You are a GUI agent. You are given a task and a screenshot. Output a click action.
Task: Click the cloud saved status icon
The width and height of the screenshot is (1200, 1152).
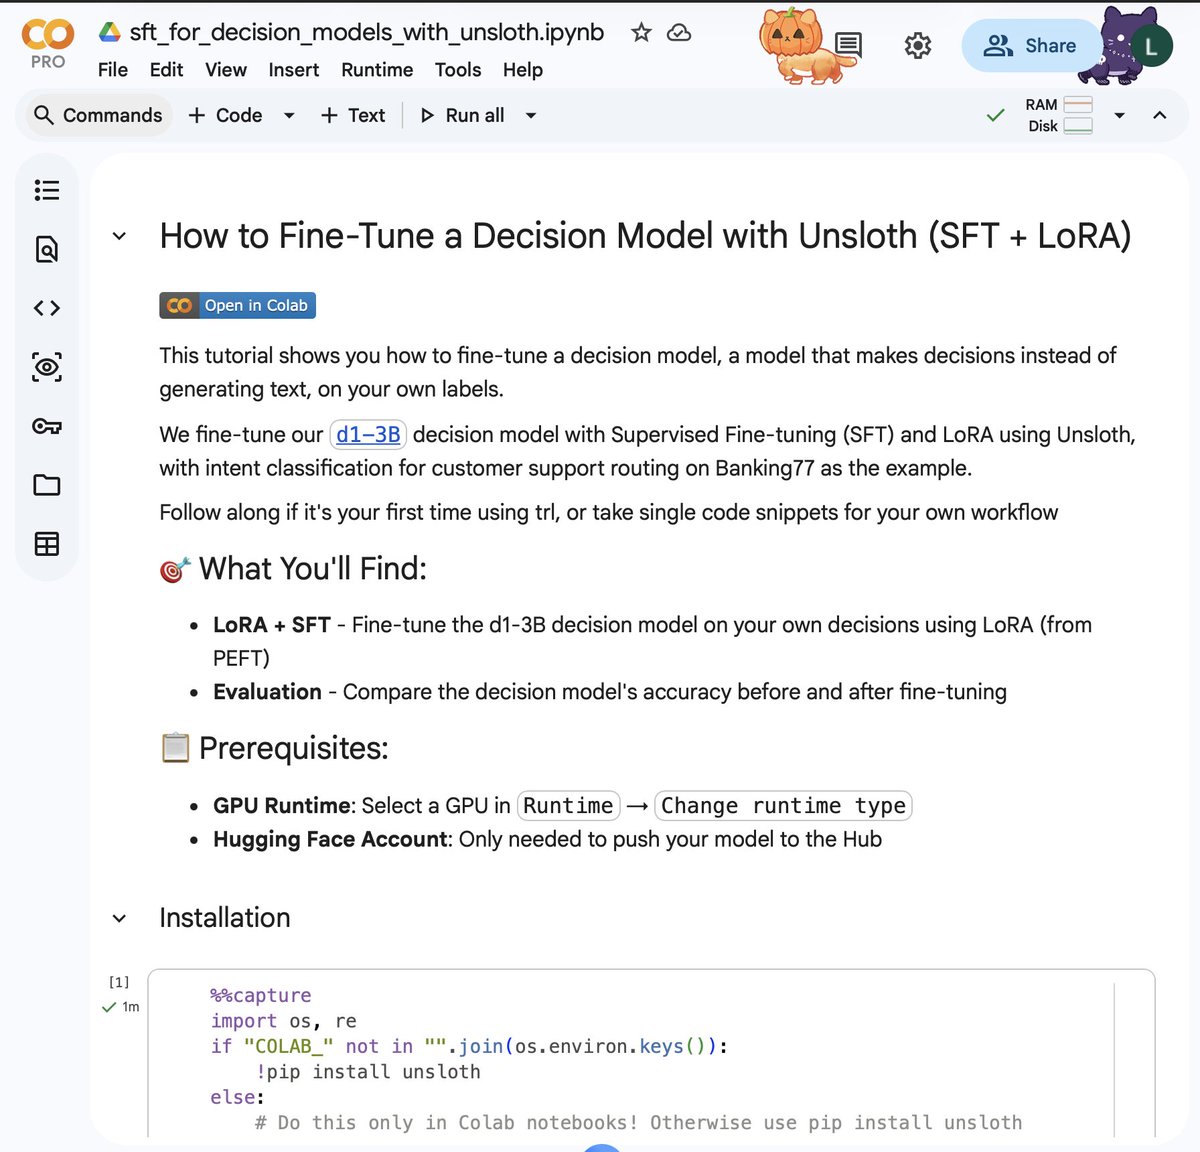click(679, 32)
